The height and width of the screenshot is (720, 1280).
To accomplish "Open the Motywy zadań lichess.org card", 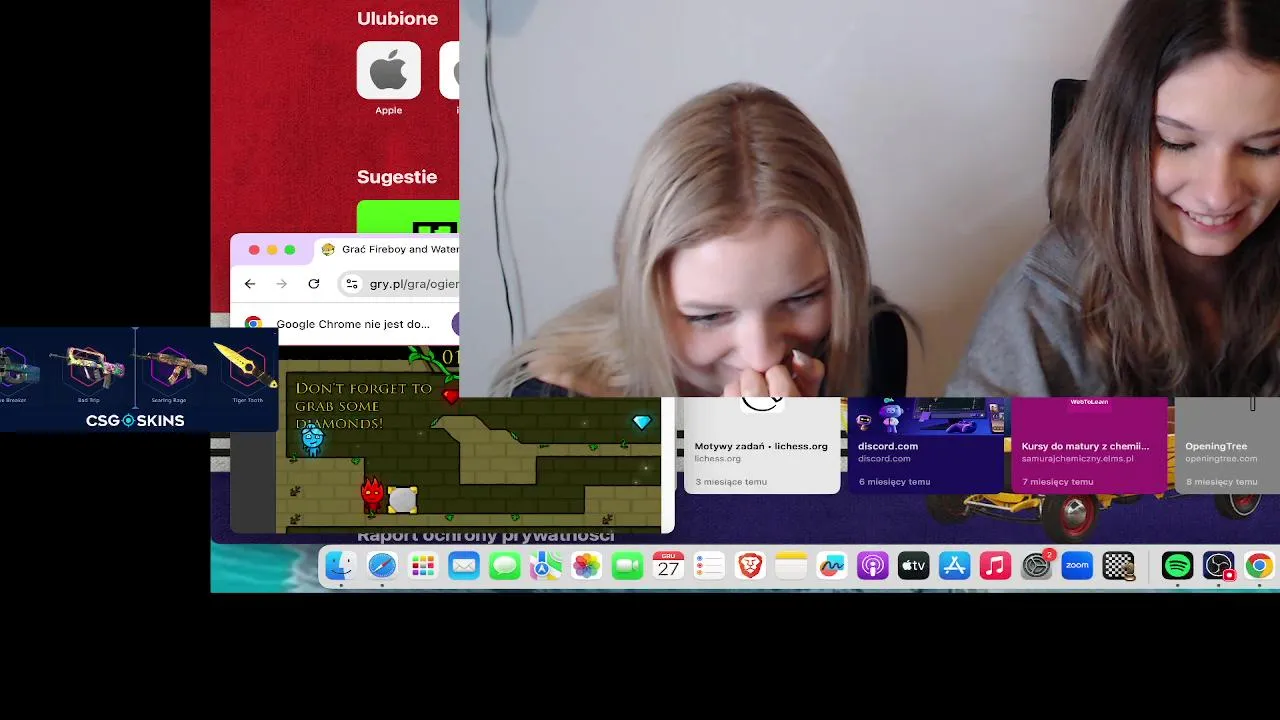I will 762,445.
